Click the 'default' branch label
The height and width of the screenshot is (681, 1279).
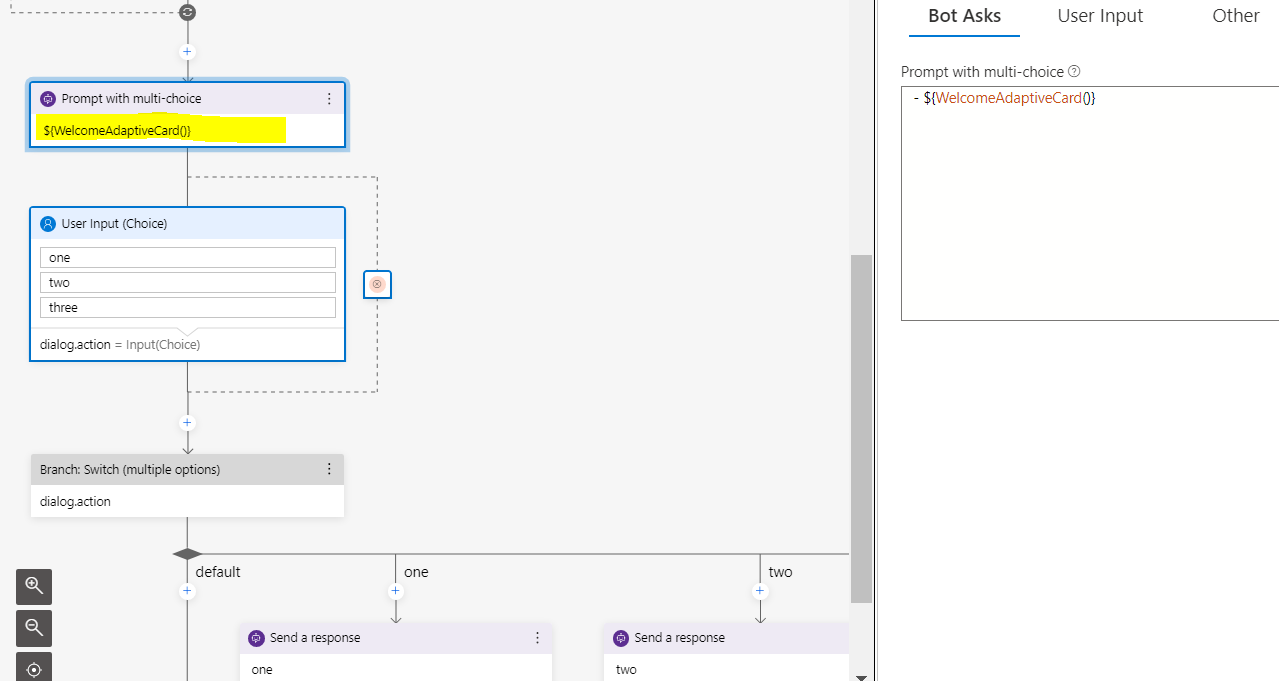pos(218,572)
